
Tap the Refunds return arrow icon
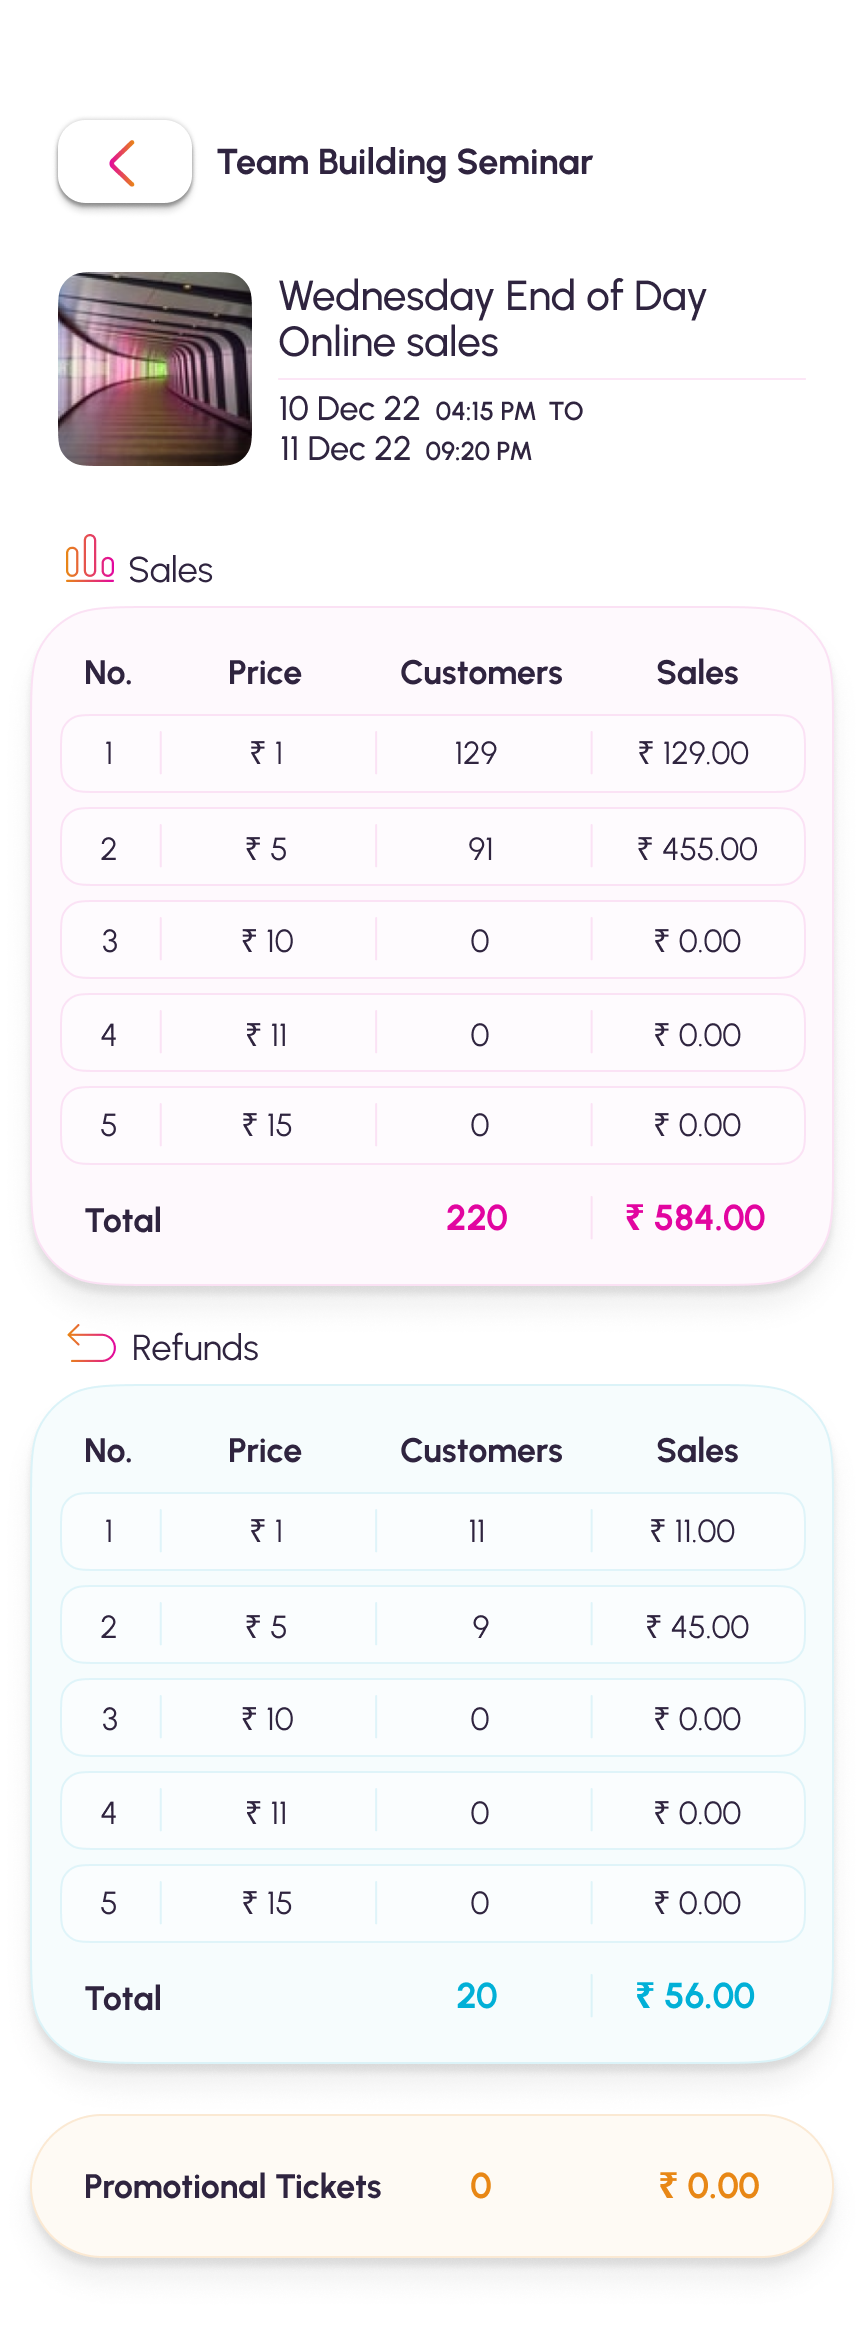tap(92, 1343)
